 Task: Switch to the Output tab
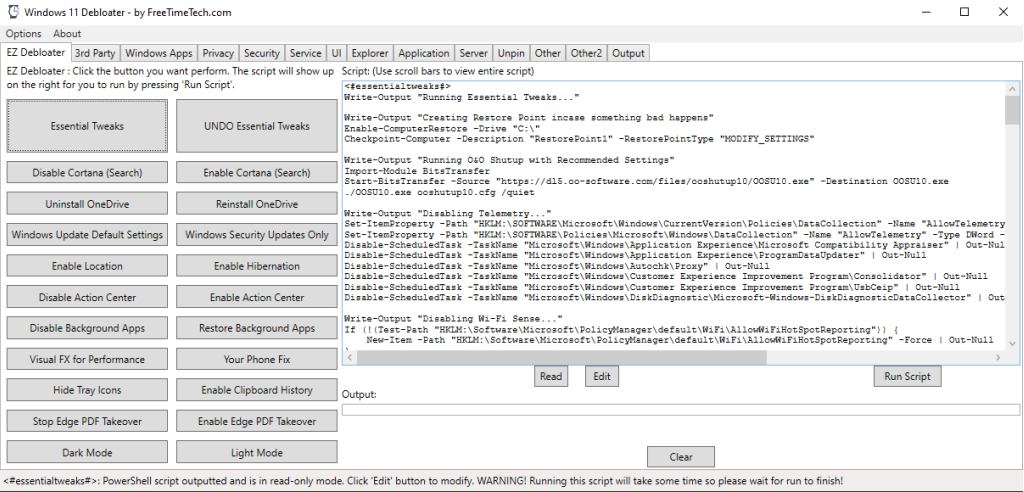pyautogui.click(x=628, y=54)
